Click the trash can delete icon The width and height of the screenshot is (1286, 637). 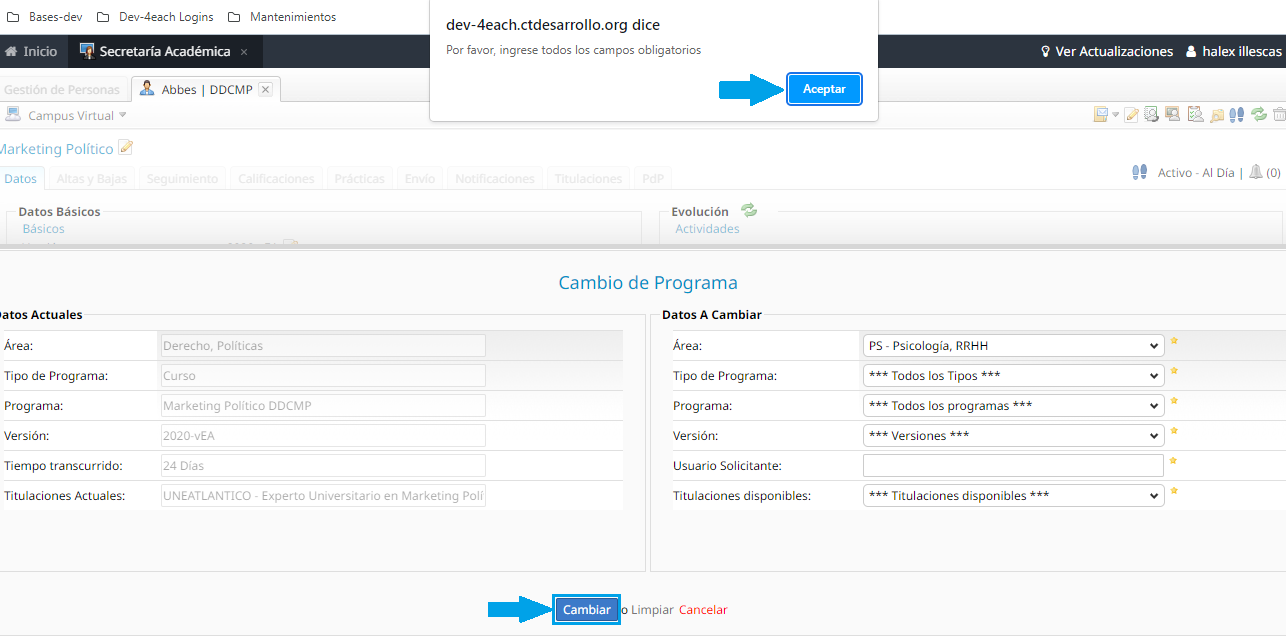click(x=1279, y=115)
